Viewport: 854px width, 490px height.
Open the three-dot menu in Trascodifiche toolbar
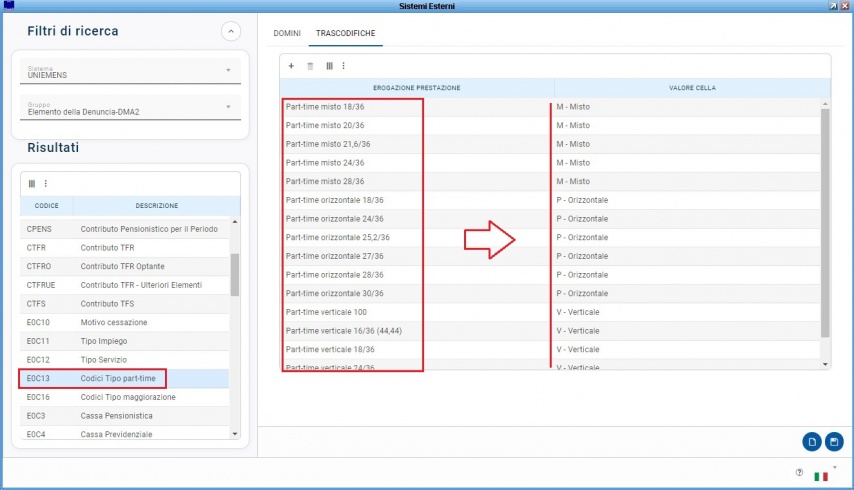(343, 66)
